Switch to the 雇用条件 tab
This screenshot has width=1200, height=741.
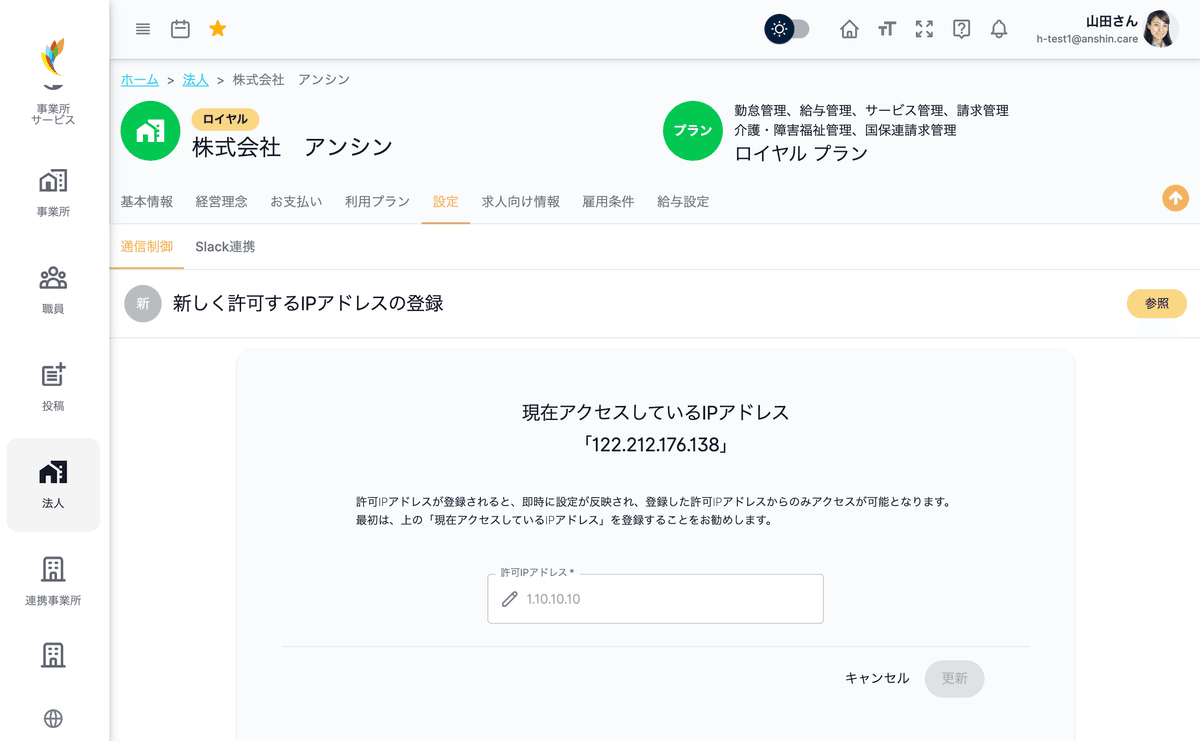(x=608, y=201)
